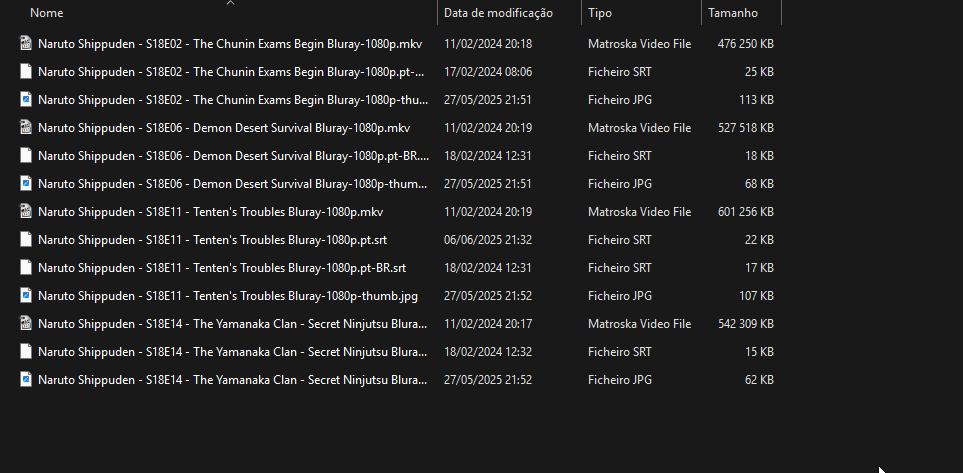Click size value '17 KB'

[x=759, y=268]
